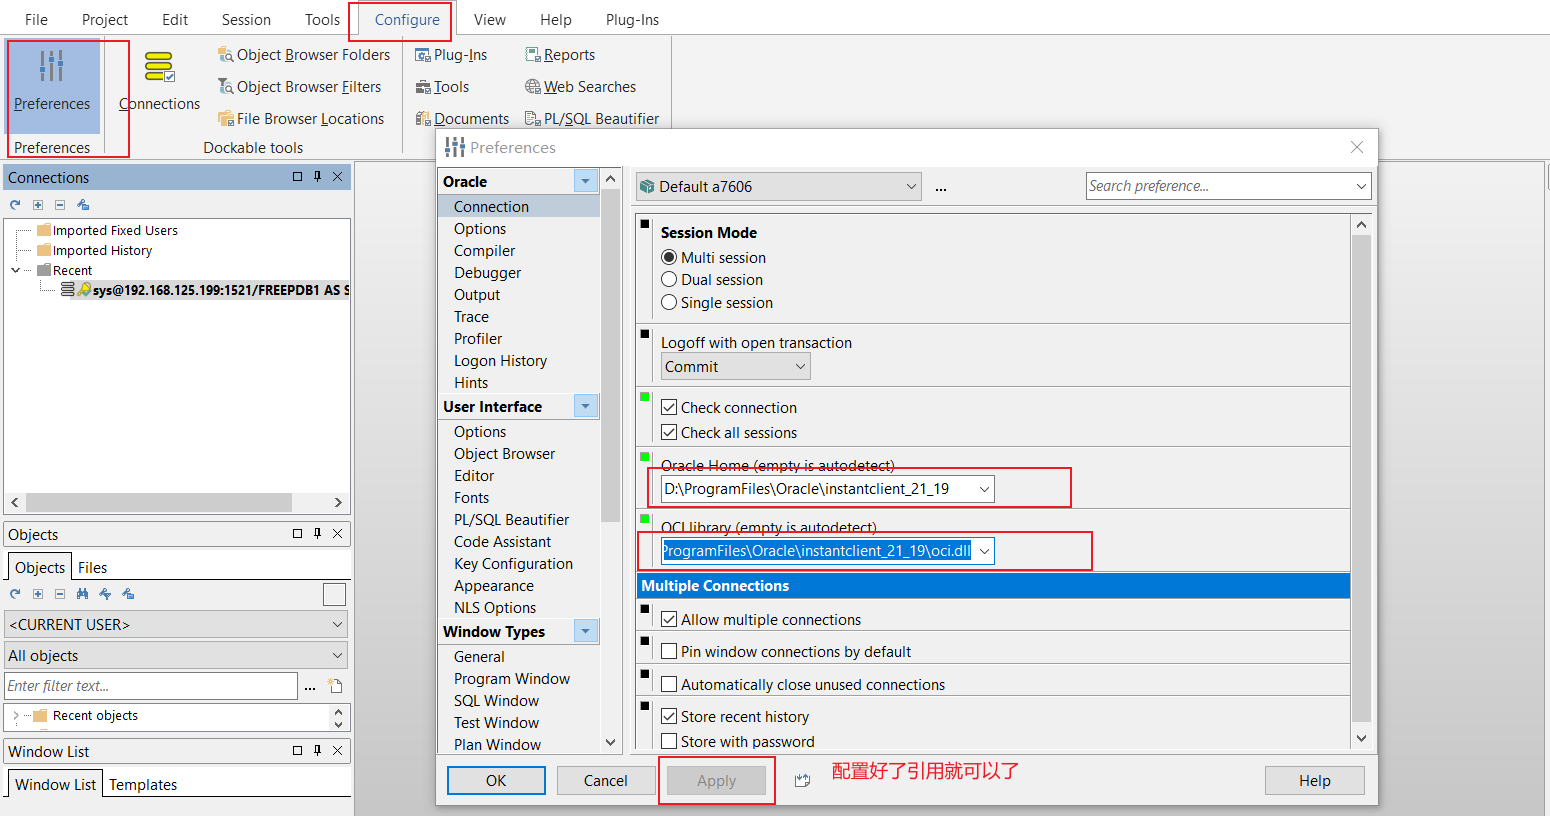Image resolution: width=1550 pixels, height=816 pixels.
Task: Open Object Browser Folders
Action: 304,55
